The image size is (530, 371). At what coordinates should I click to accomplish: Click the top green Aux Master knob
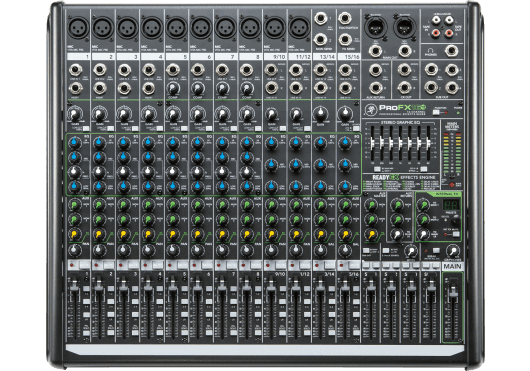point(371,205)
